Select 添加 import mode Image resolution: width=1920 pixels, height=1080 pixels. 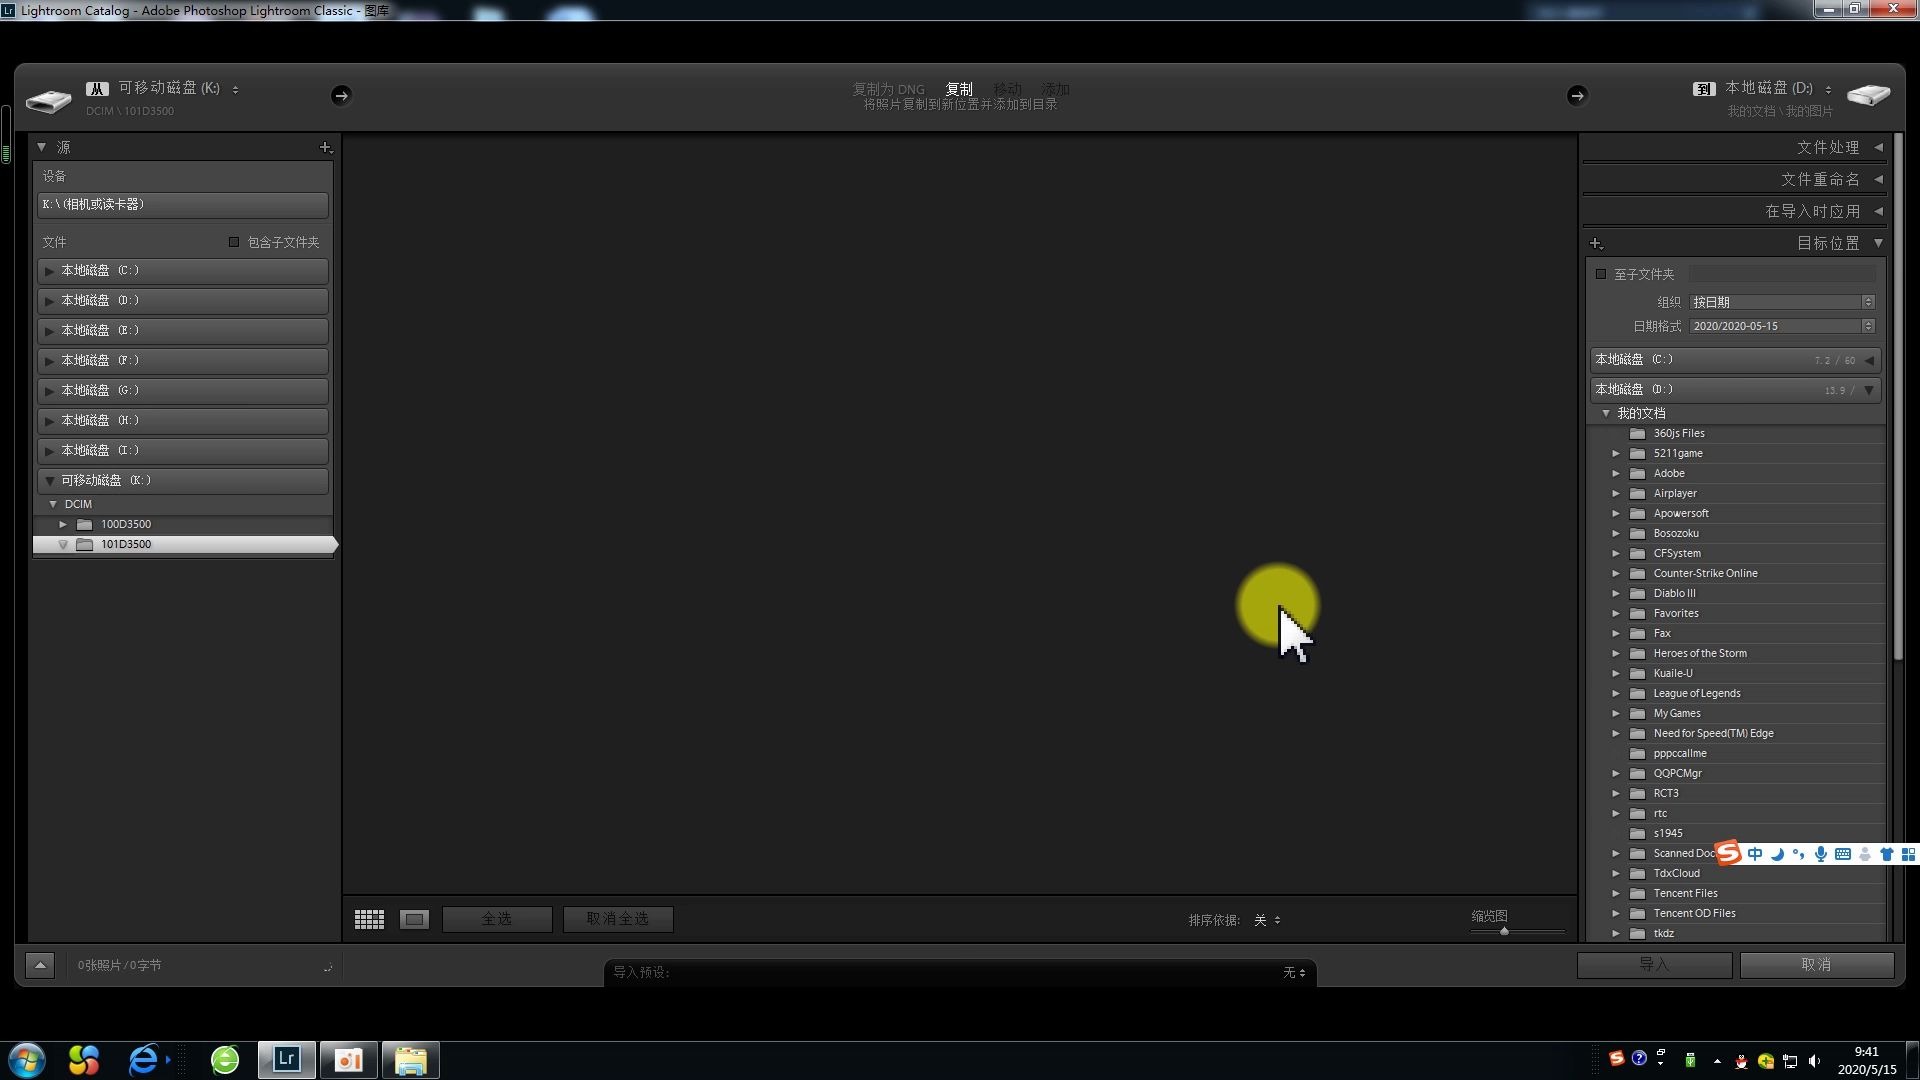(1055, 89)
